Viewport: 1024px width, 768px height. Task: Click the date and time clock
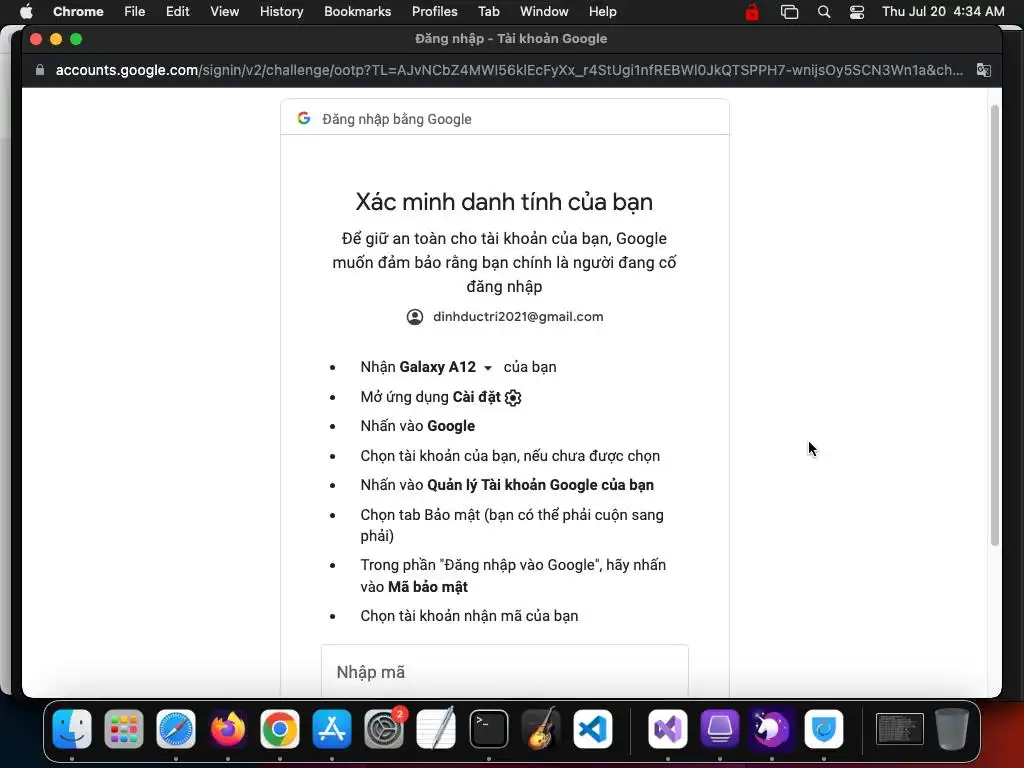point(943,11)
